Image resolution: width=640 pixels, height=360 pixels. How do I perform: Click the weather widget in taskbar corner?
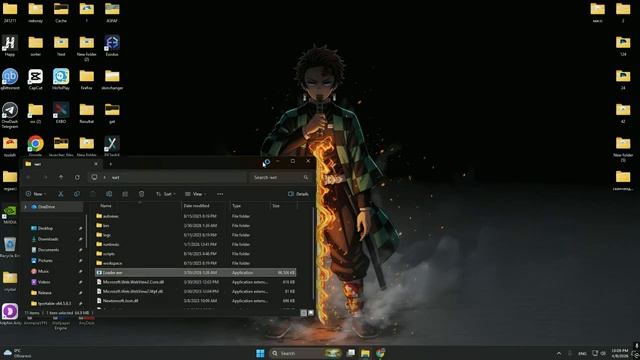pyautogui.click(x=17, y=353)
